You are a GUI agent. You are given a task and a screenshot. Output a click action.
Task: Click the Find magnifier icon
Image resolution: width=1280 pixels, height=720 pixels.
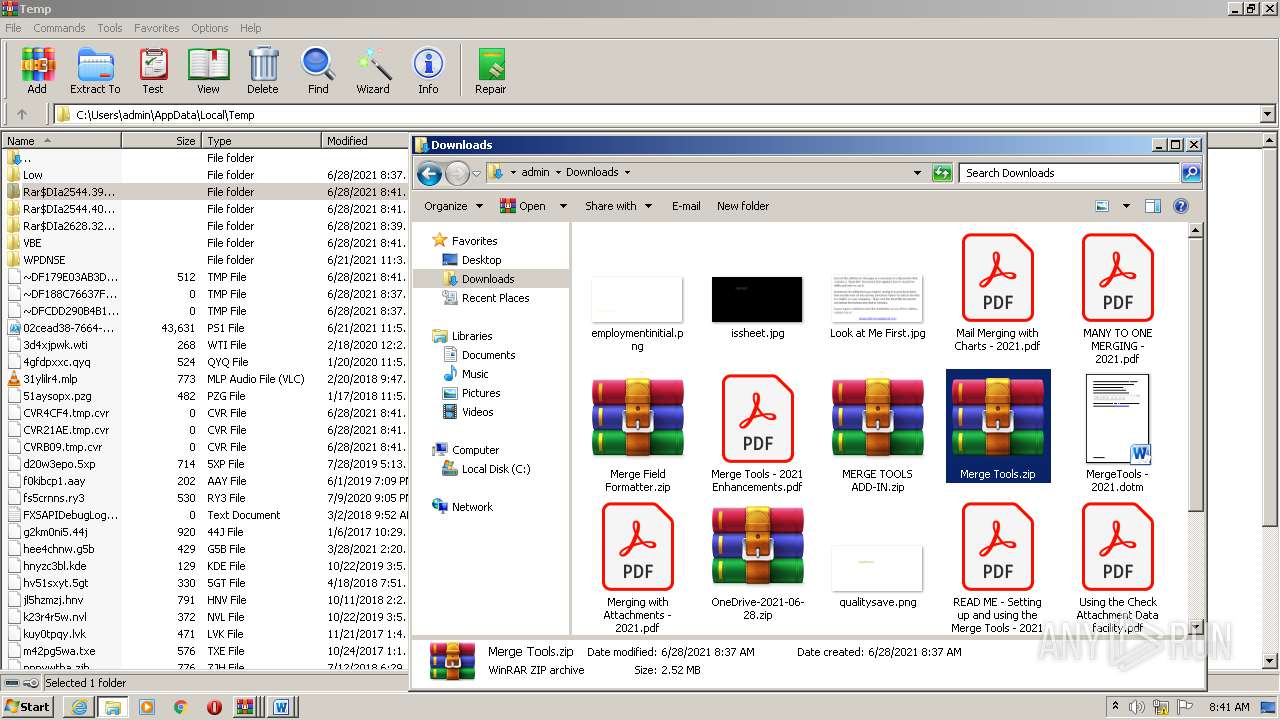(318, 70)
